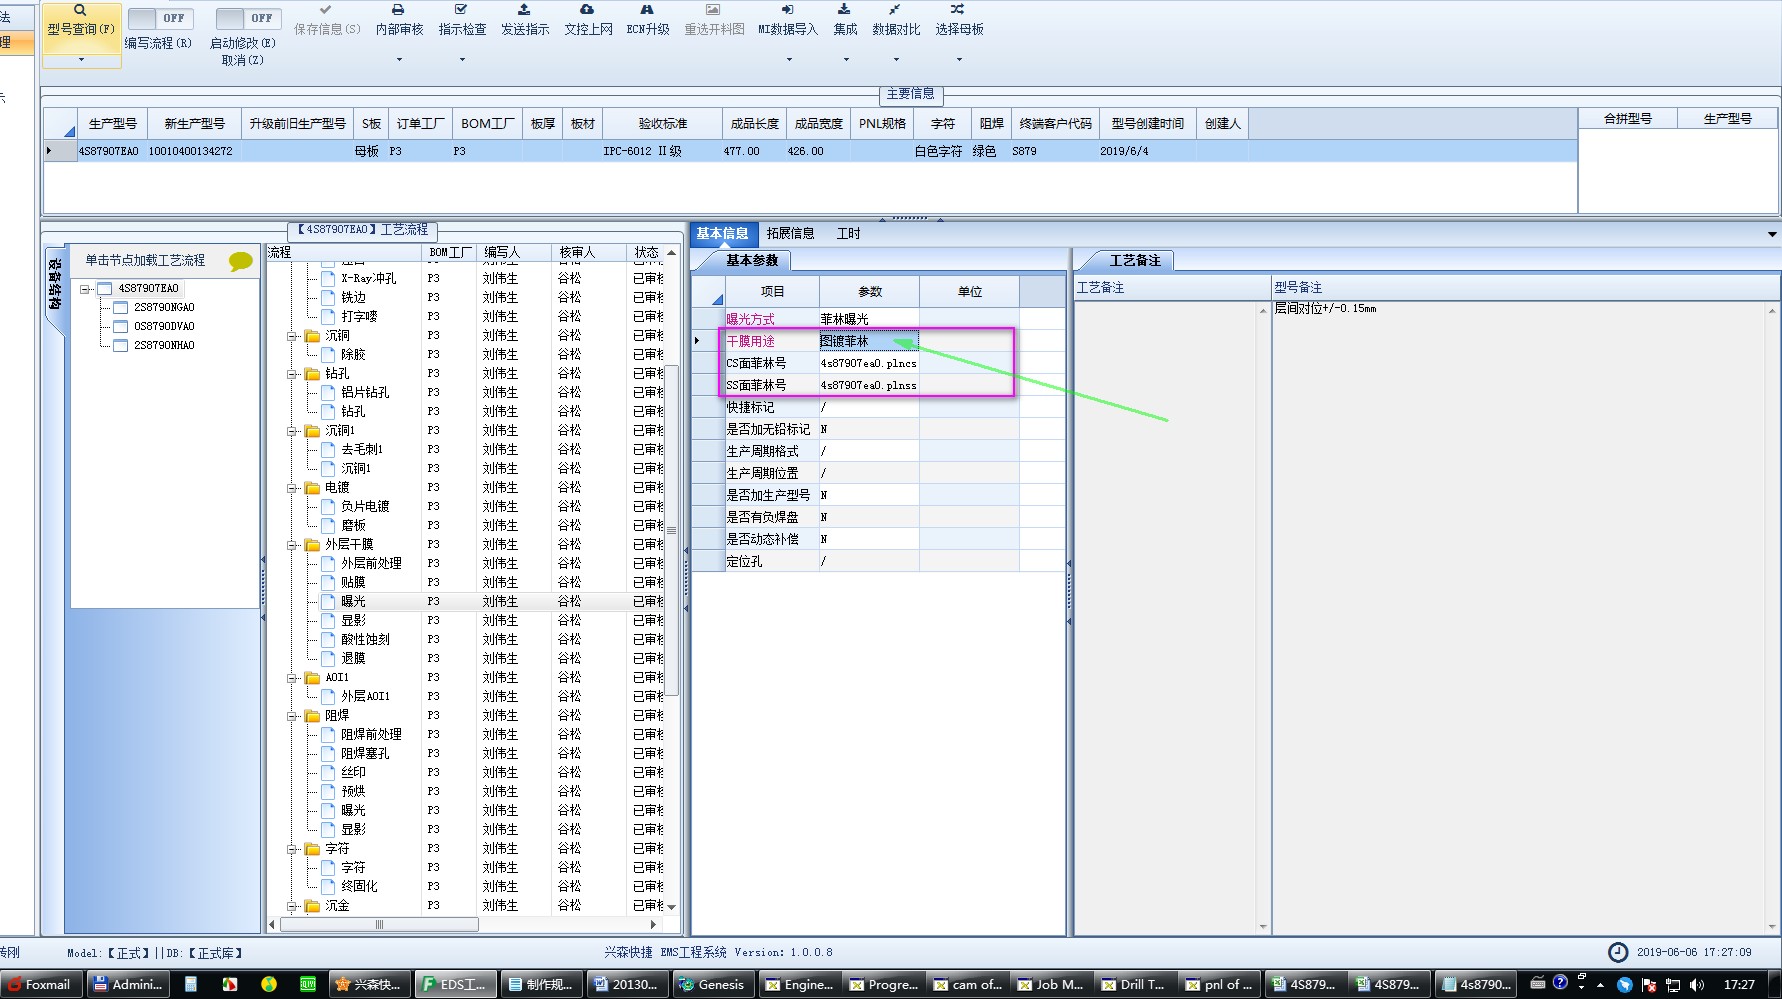Open the EDS工... taskbar item
The height and width of the screenshot is (999, 1782).
[454, 984]
